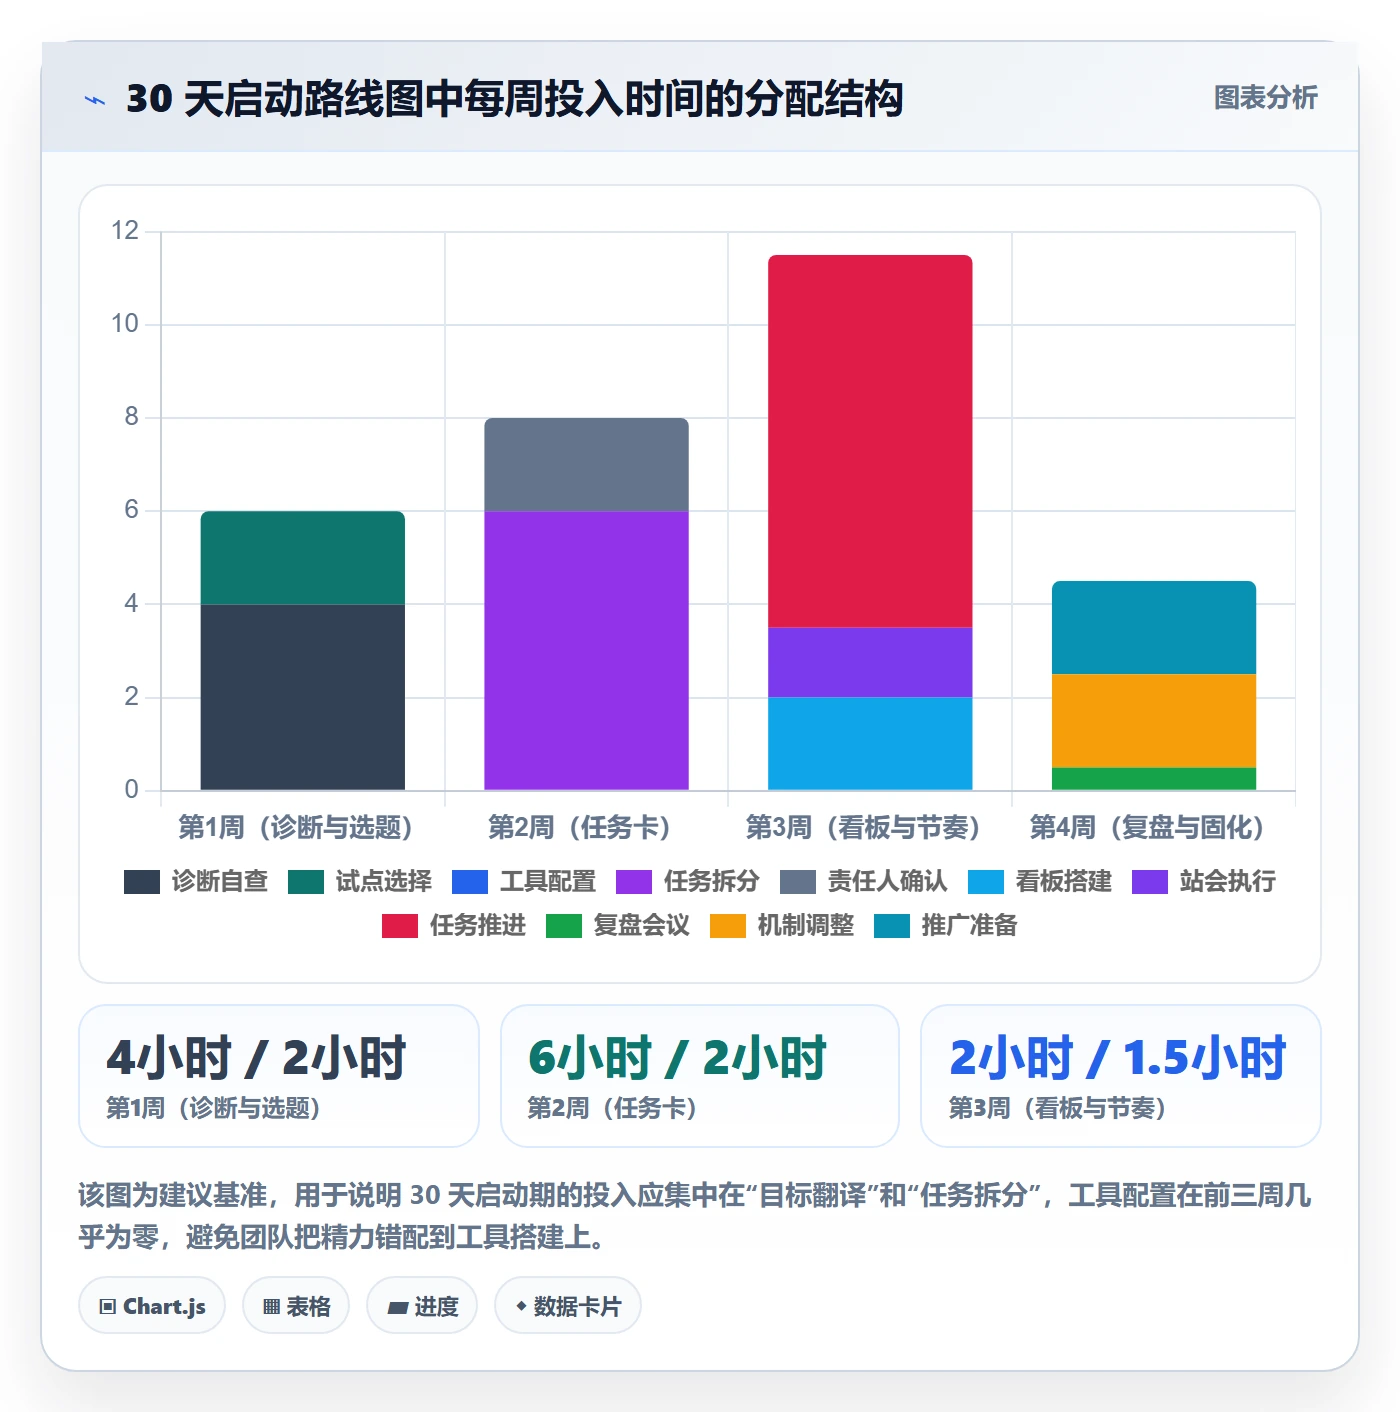This screenshot has height=1412, width=1400.
Task: Toggle the 看板搭建 legend item
Action: coord(1040,881)
